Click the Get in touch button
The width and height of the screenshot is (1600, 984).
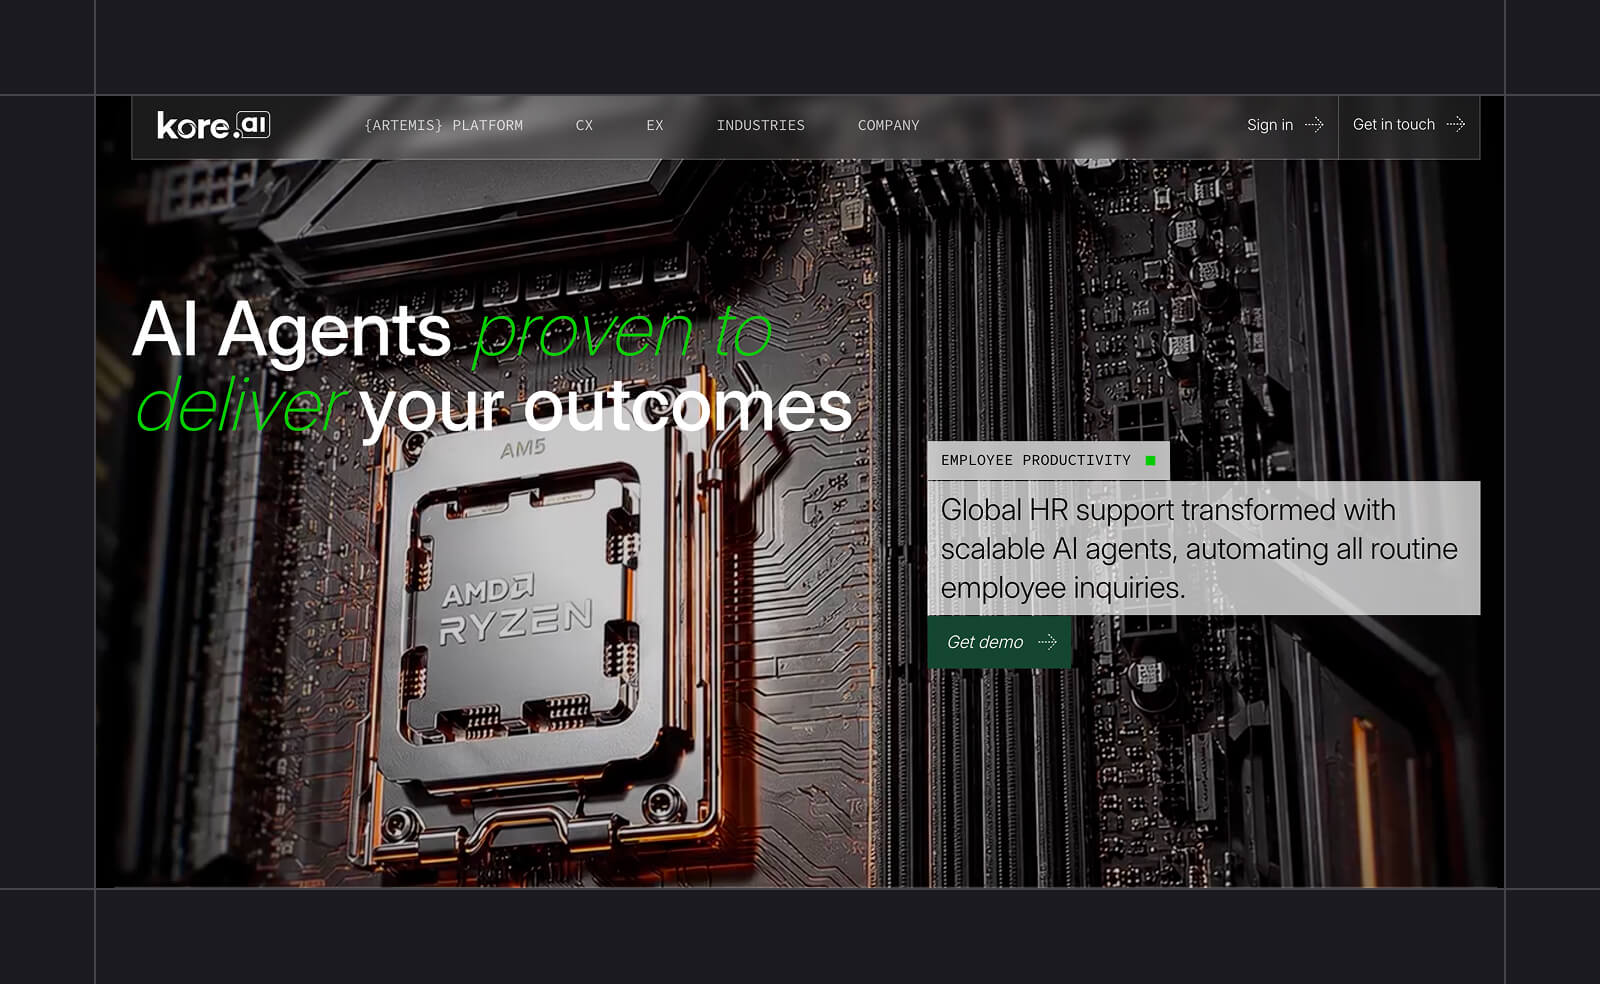(1409, 125)
